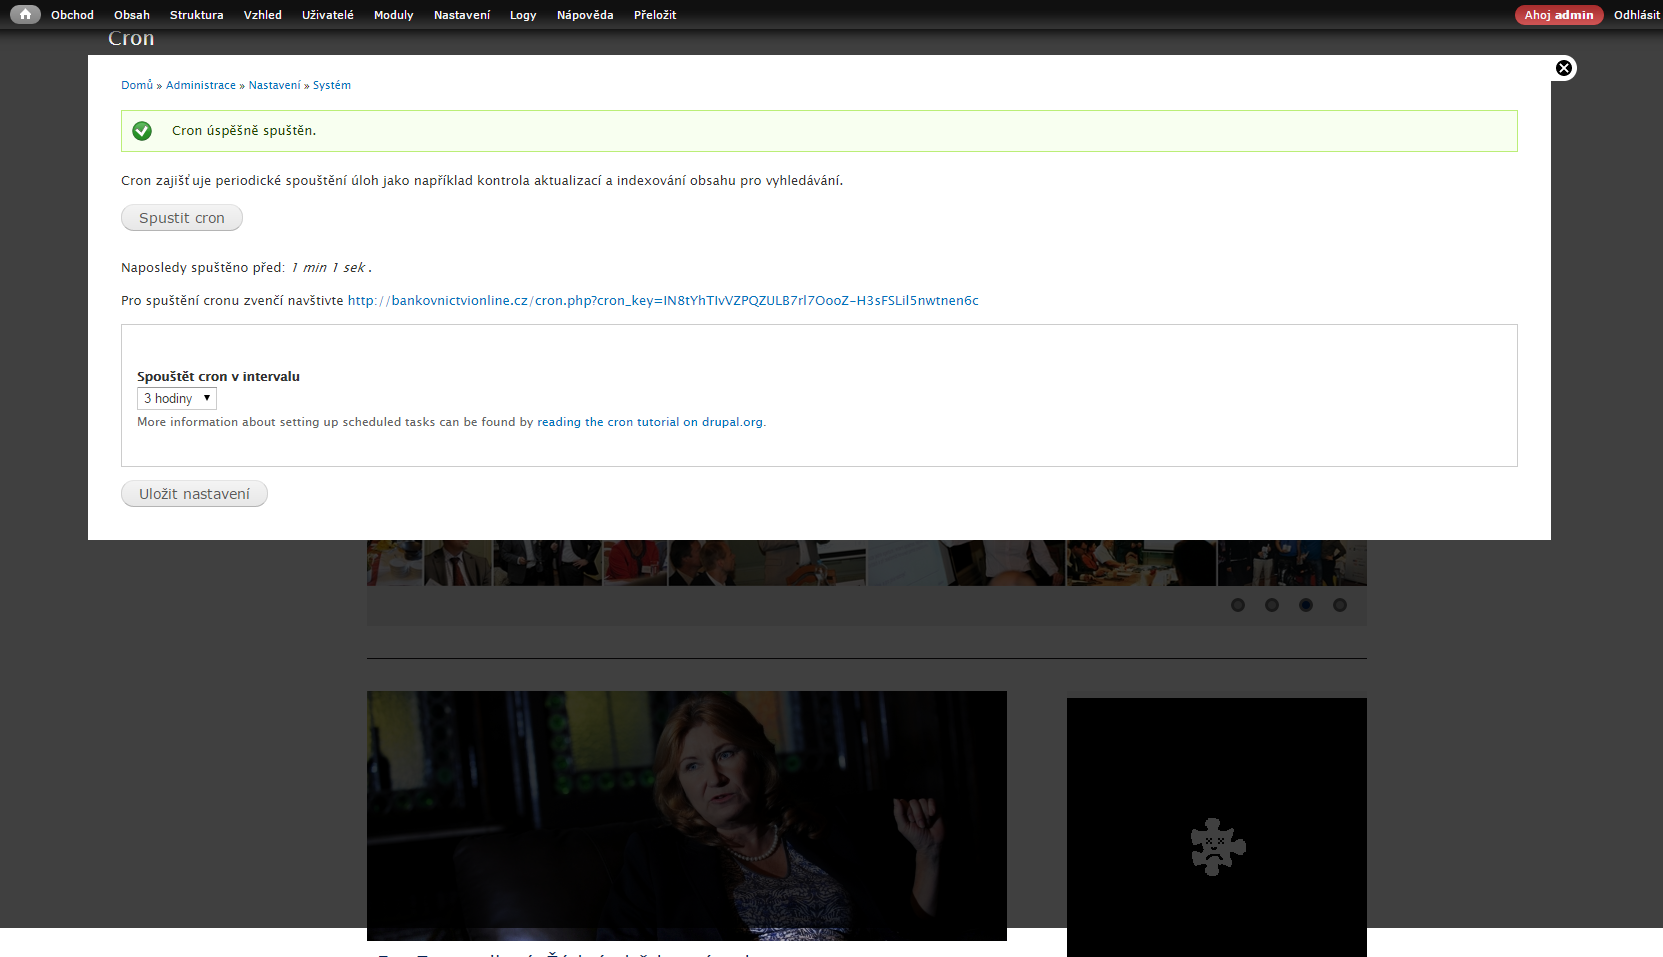Select the active third slideshow pager dot

(1306, 605)
